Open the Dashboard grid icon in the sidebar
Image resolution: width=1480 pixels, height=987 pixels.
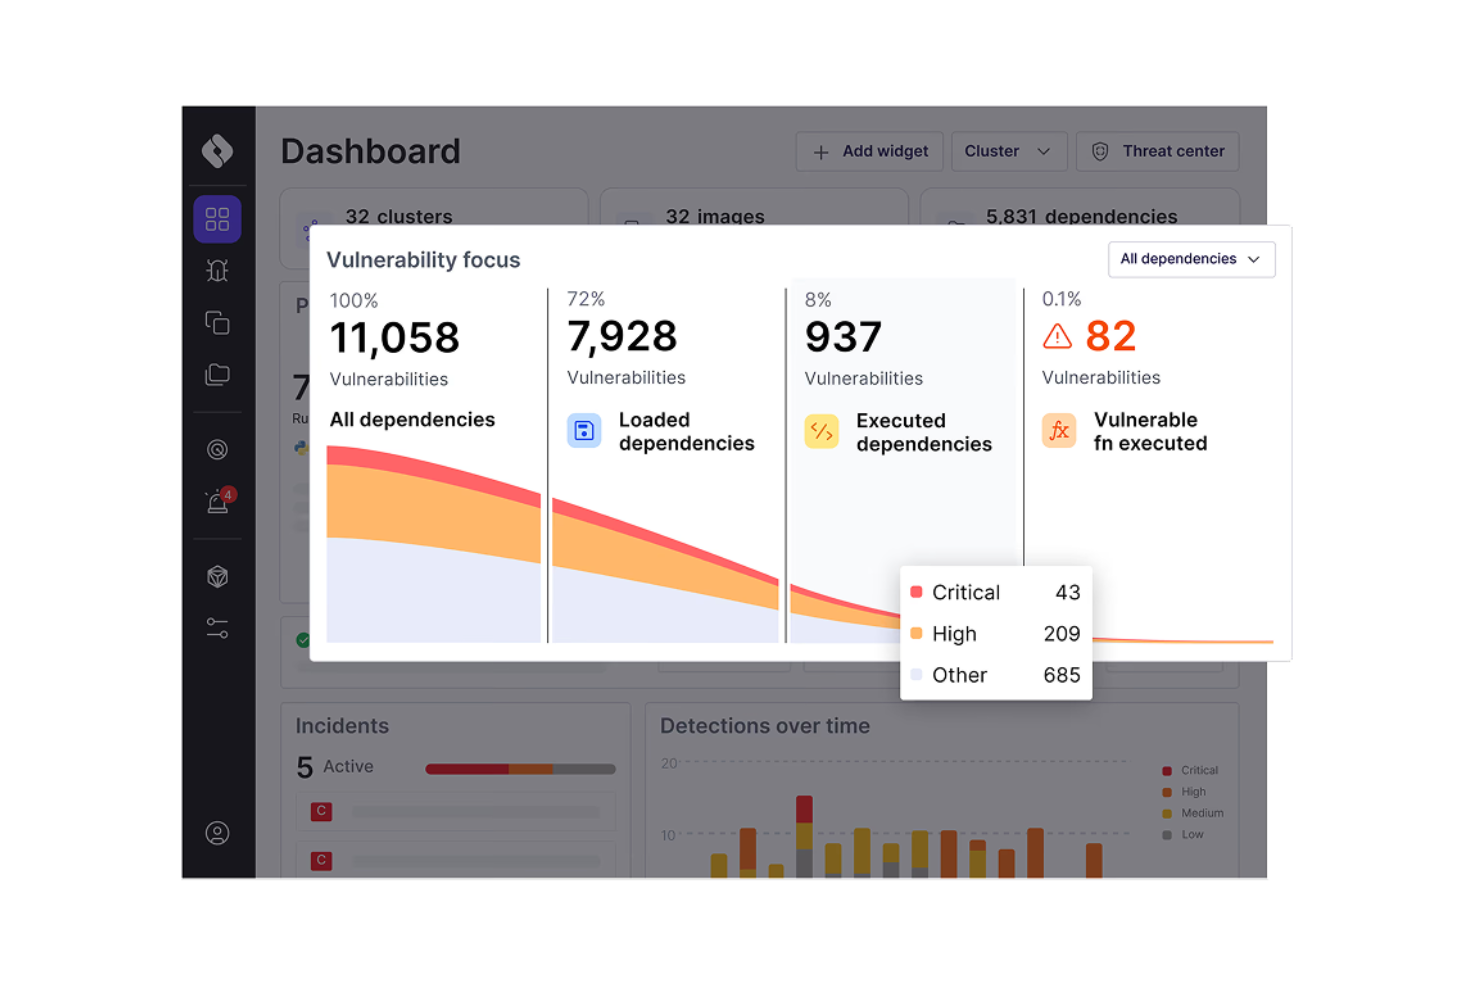tap(217, 219)
